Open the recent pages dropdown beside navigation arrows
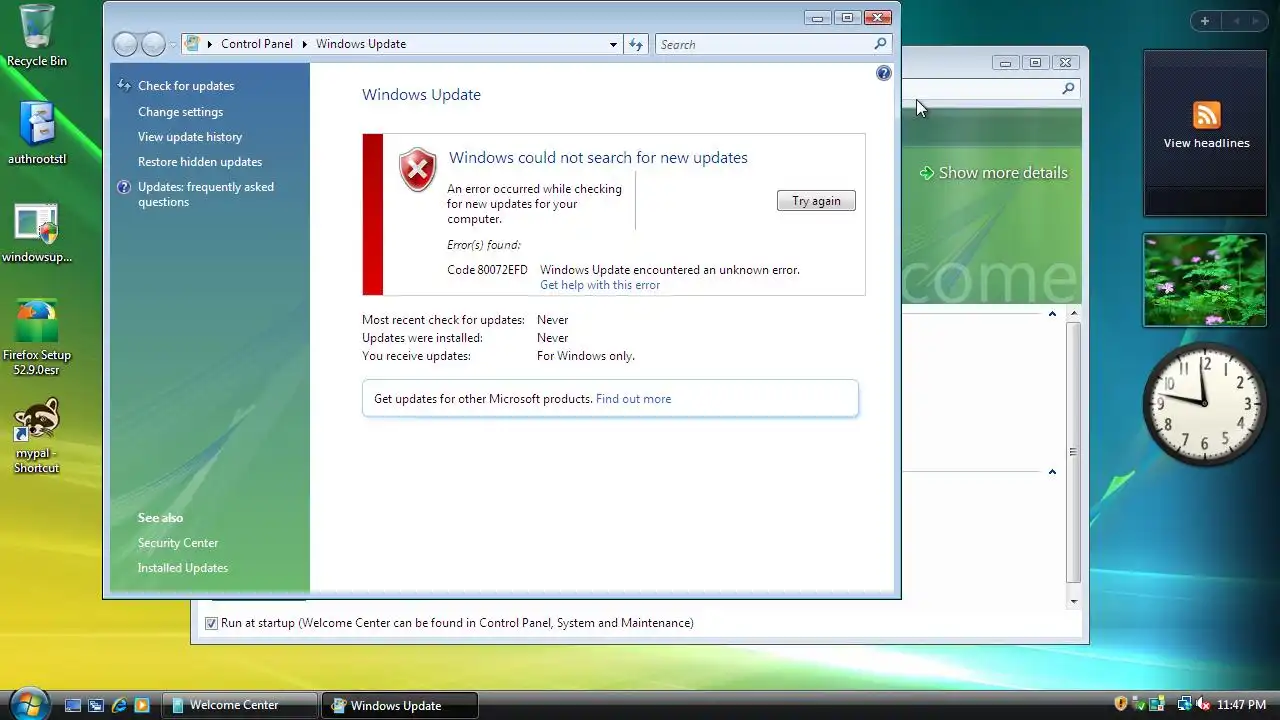The image size is (1280, 720). pyautogui.click(x=172, y=44)
